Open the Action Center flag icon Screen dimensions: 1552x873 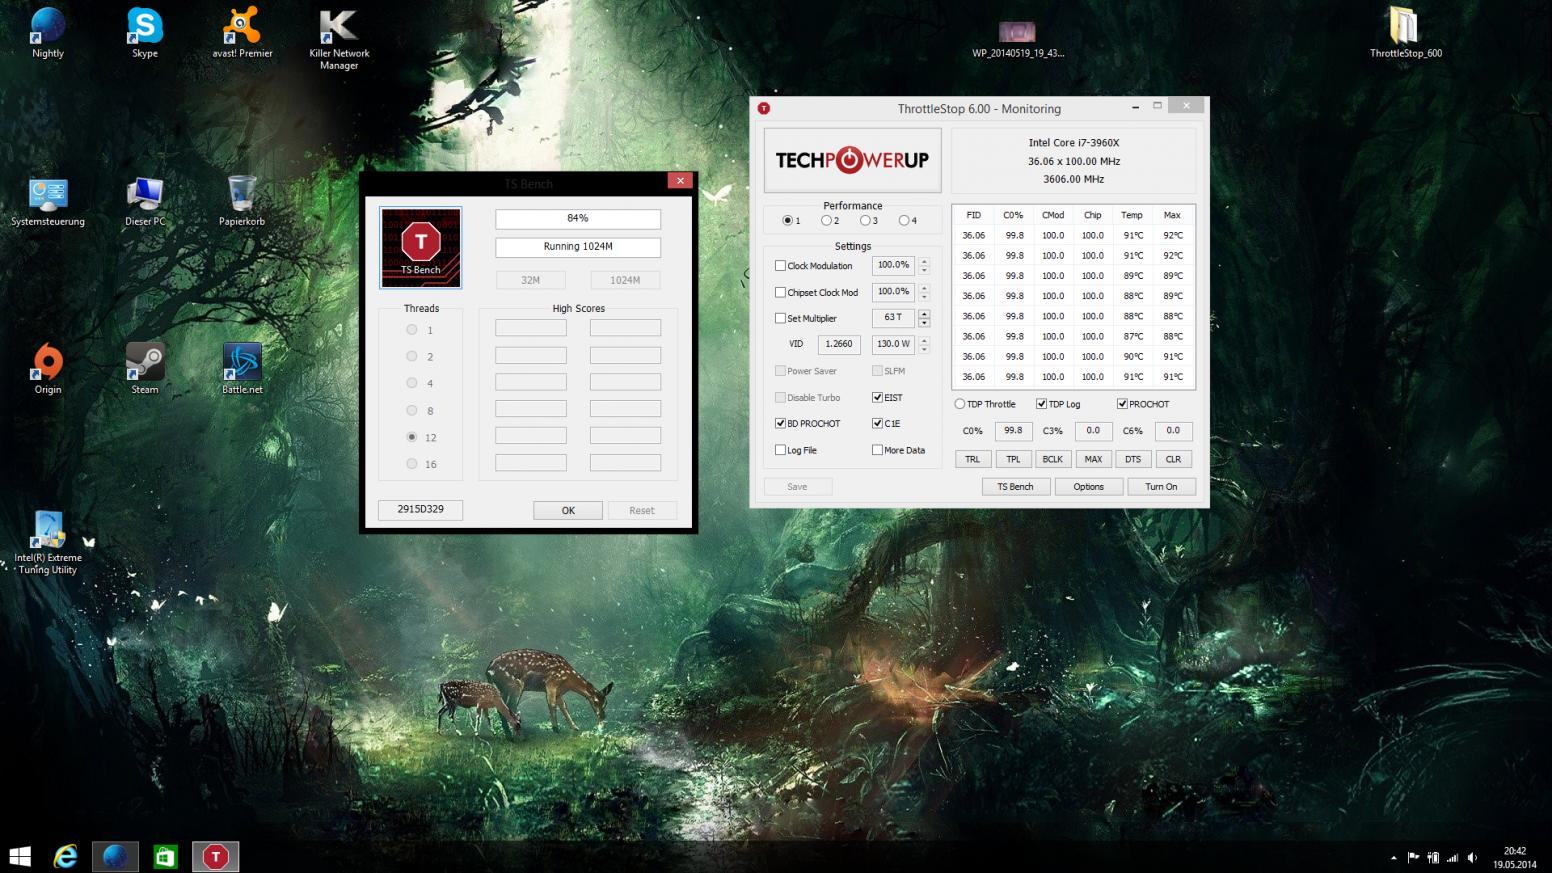(x=1413, y=857)
